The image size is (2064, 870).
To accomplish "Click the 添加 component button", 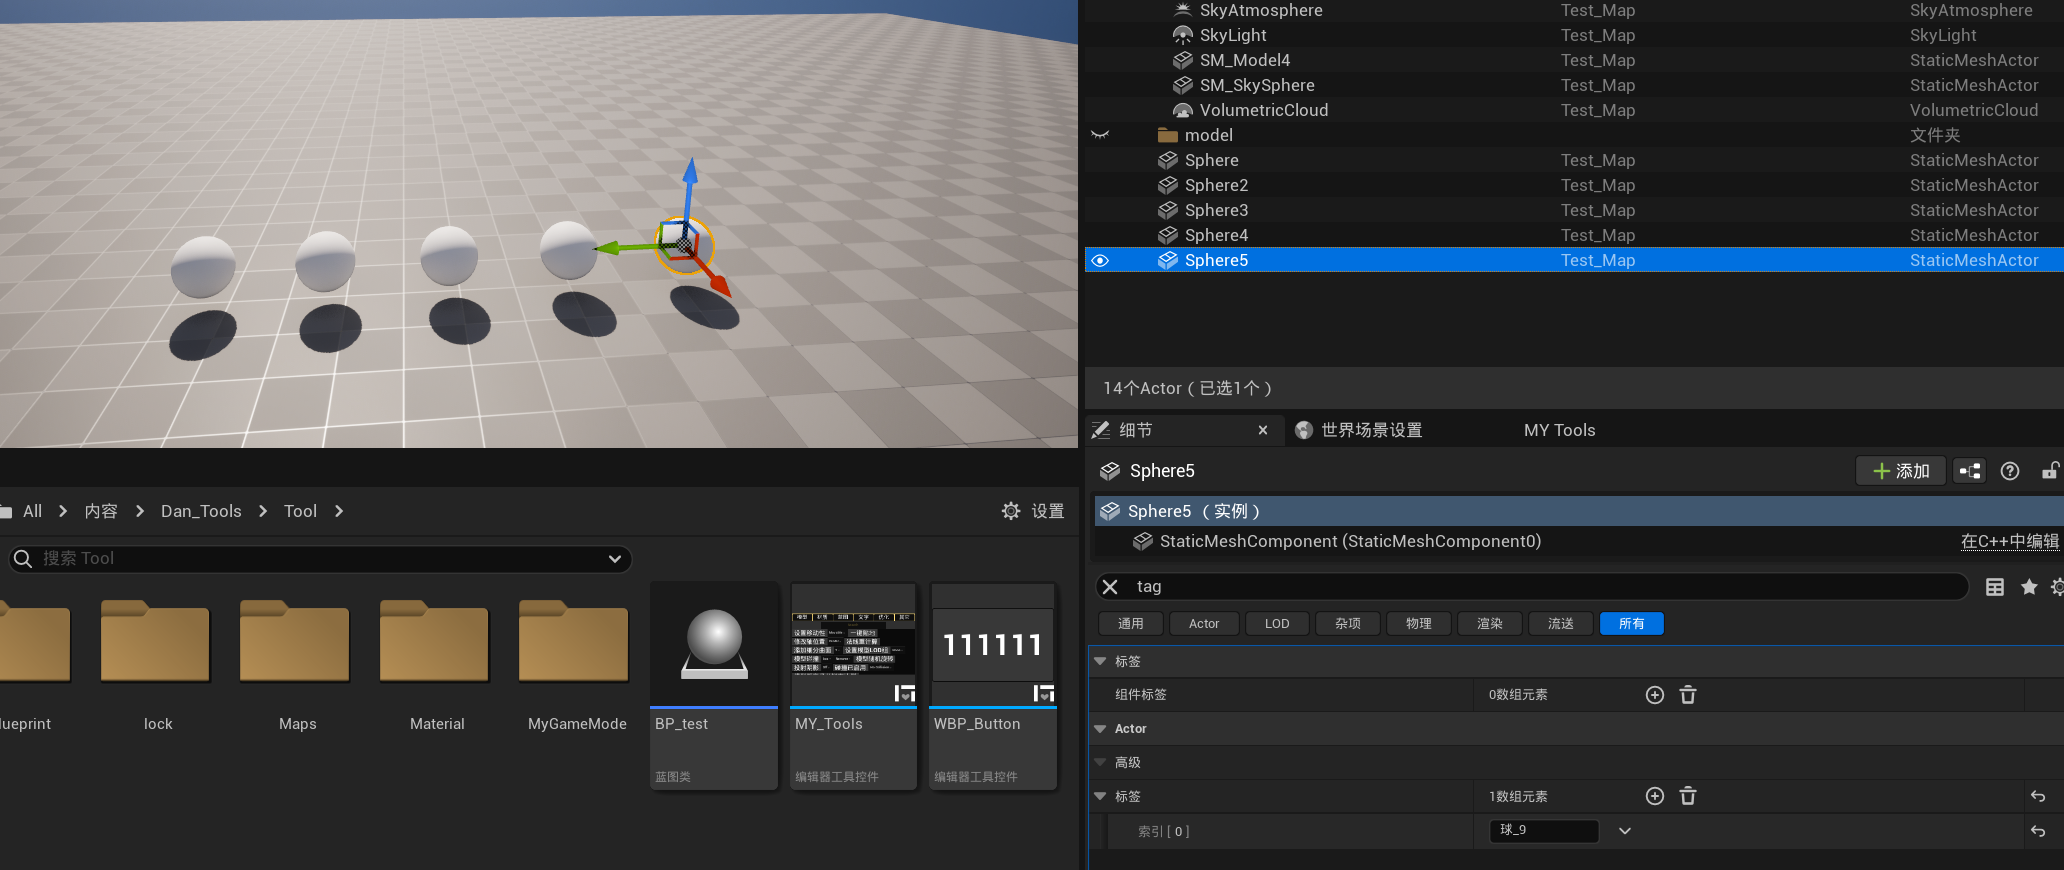I will click(1900, 471).
